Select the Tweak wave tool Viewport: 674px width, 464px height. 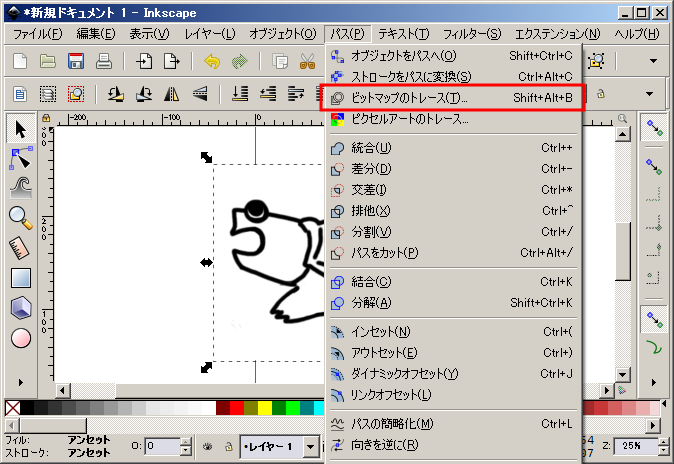click(x=20, y=188)
